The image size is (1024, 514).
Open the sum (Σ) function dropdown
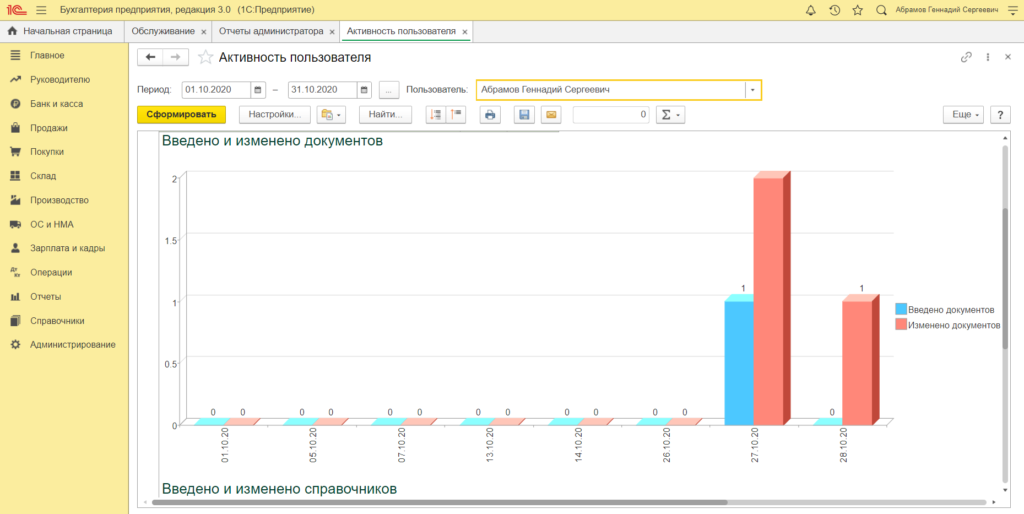670,115
